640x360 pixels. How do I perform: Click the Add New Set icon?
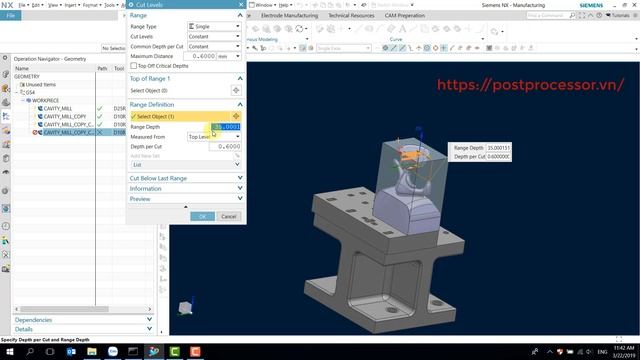[x=236, y=156]
